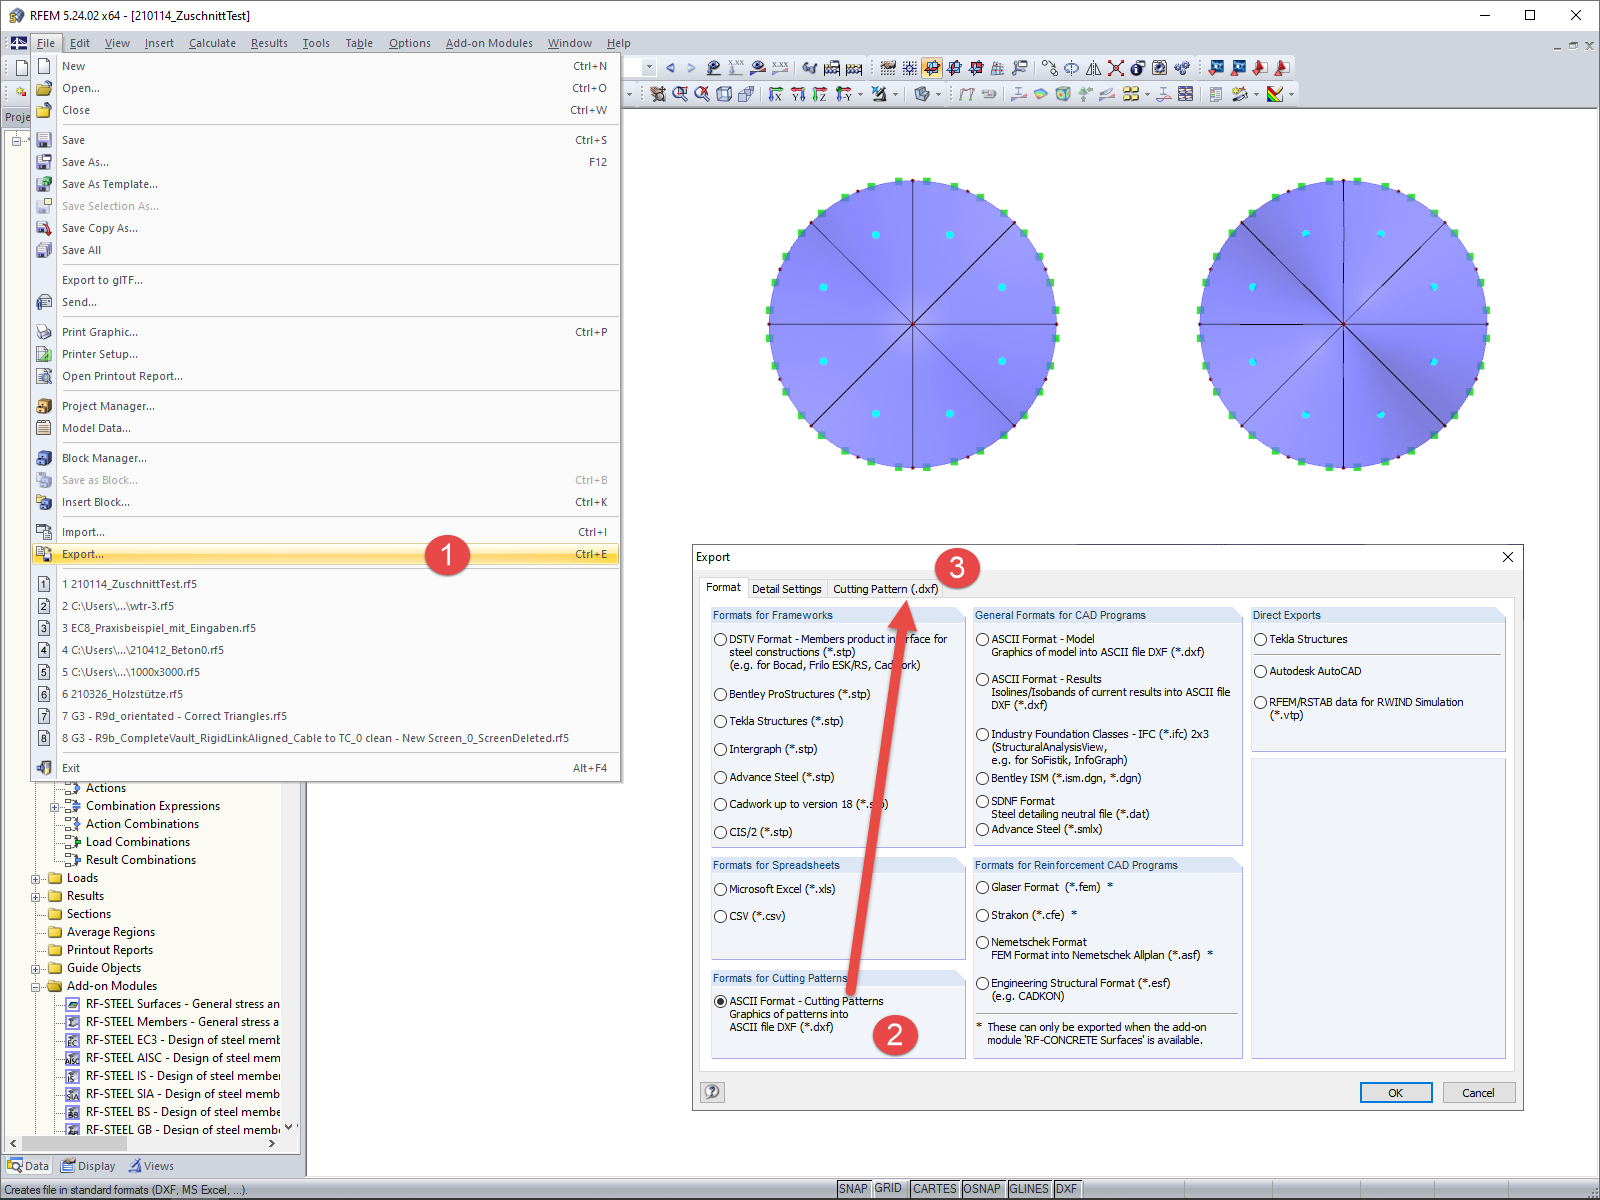The width and height of the screenshot is (1600, 1200).
Task: Select the View in Z-direction icon
Action: (818, 95)
